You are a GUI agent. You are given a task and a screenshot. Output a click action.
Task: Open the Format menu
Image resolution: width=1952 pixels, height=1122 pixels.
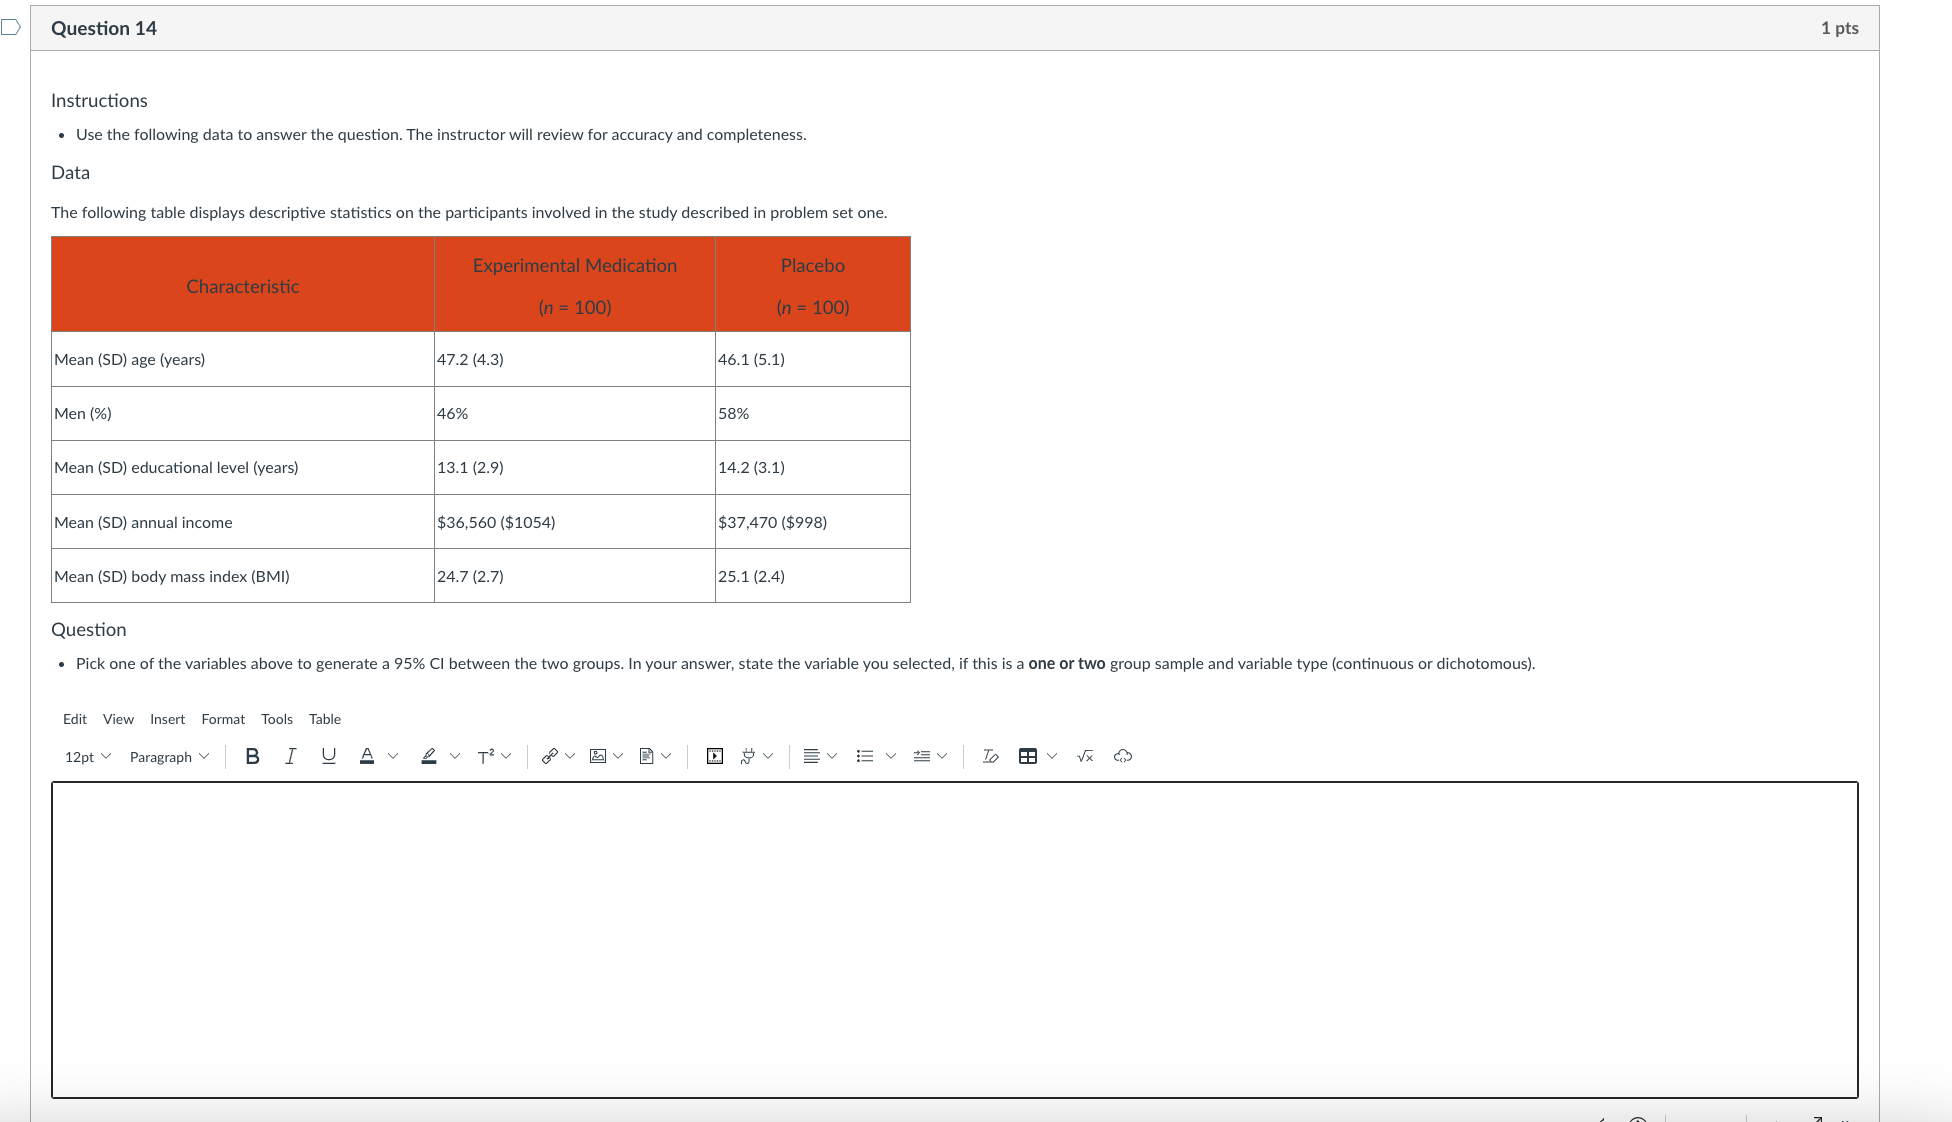click(223, 719)
